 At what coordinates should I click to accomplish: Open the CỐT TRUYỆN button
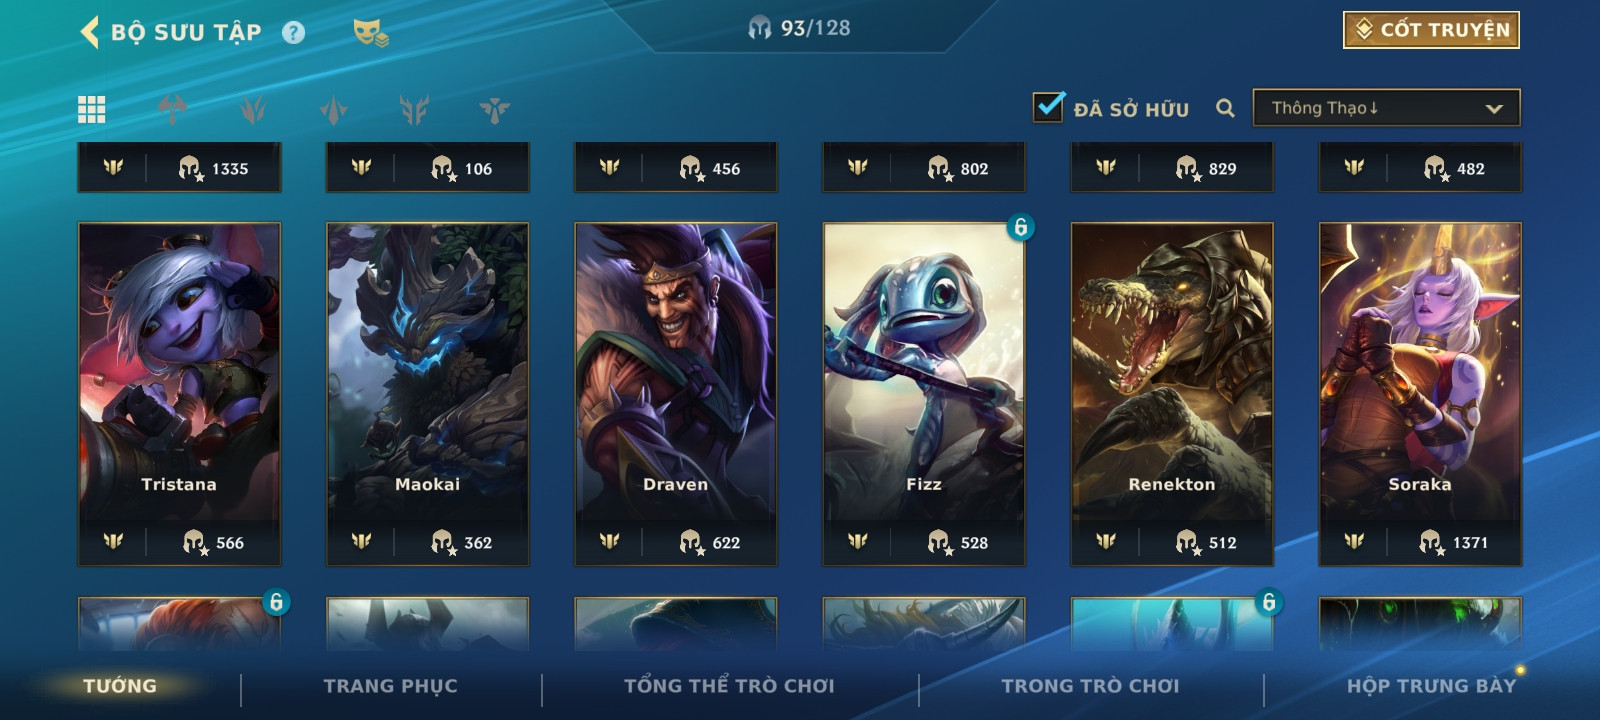1431,30
